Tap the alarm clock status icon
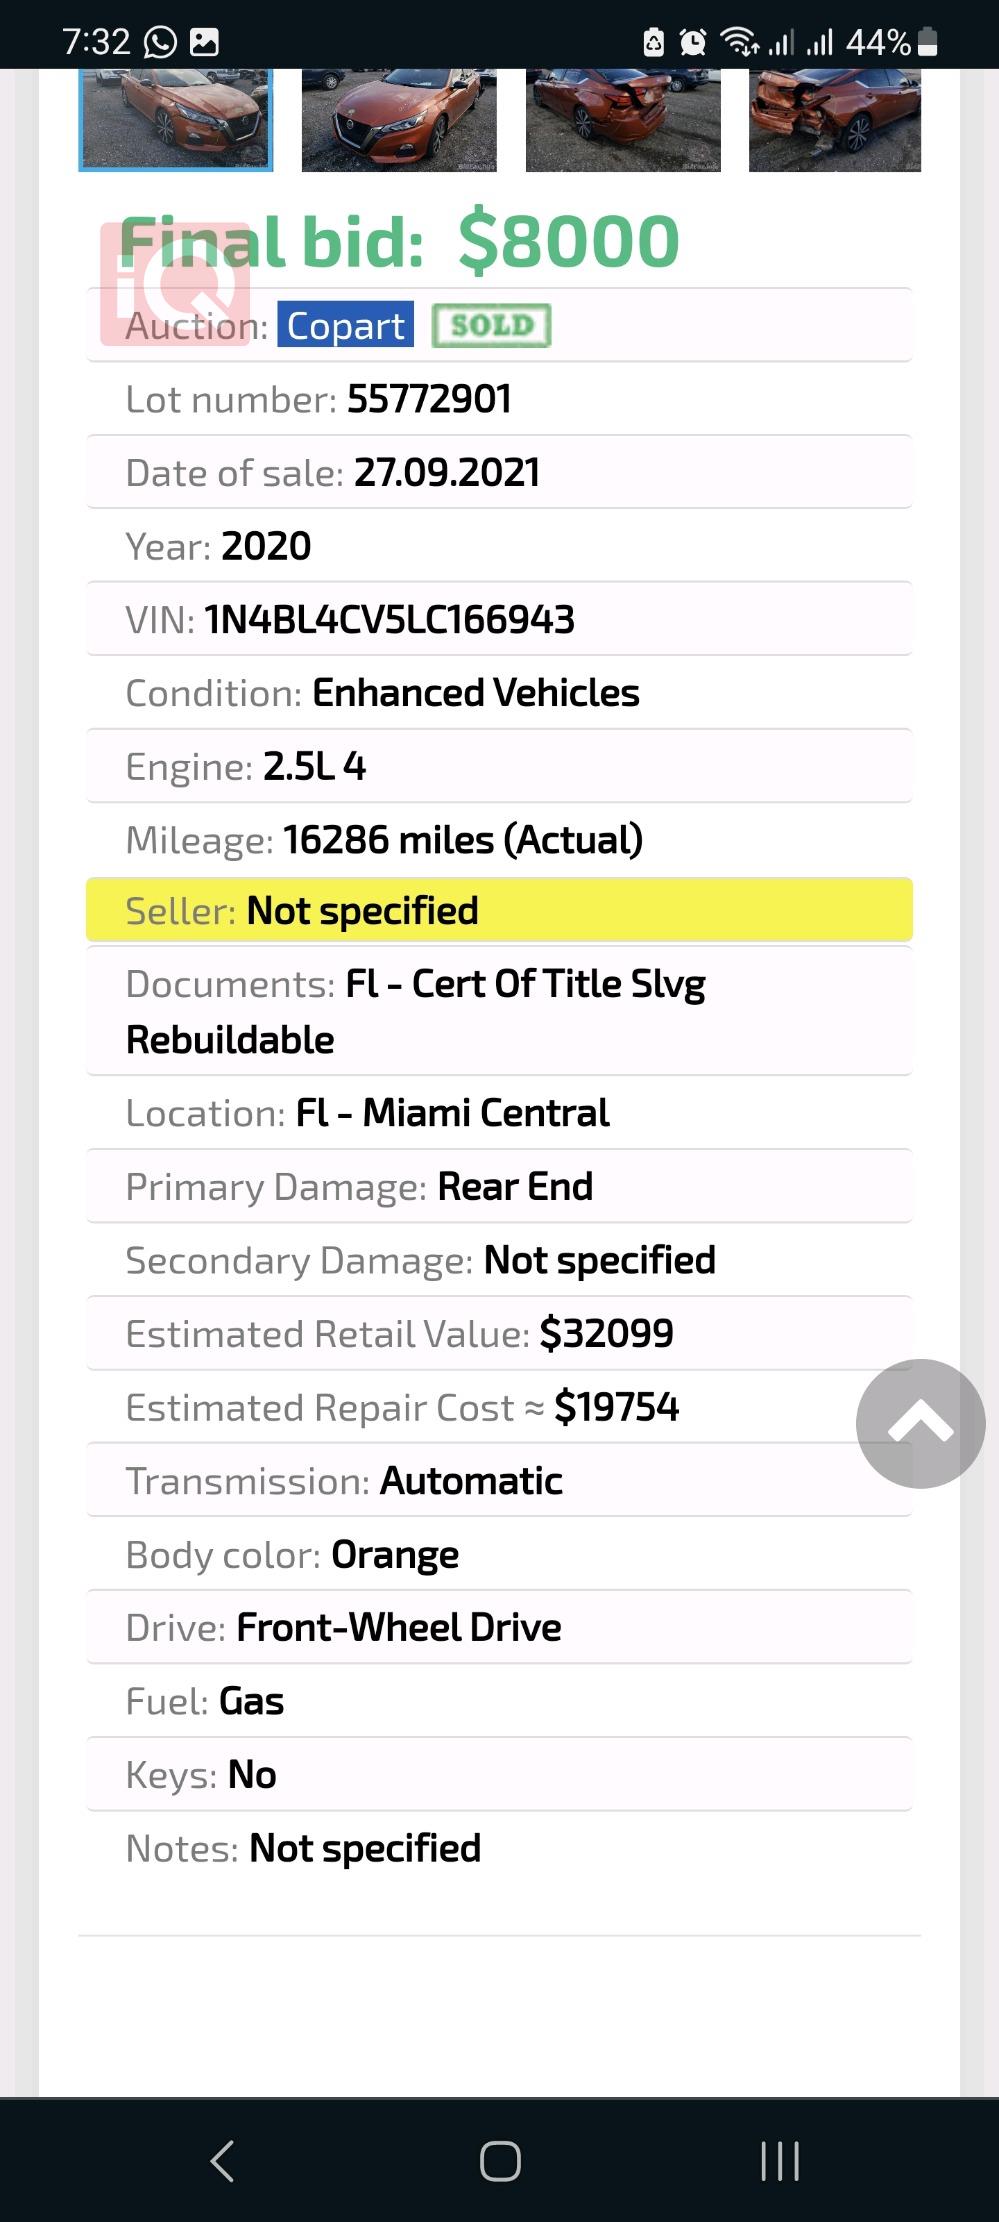The width and height of the screenshot is (999, 2222). [x=692, y=41]
